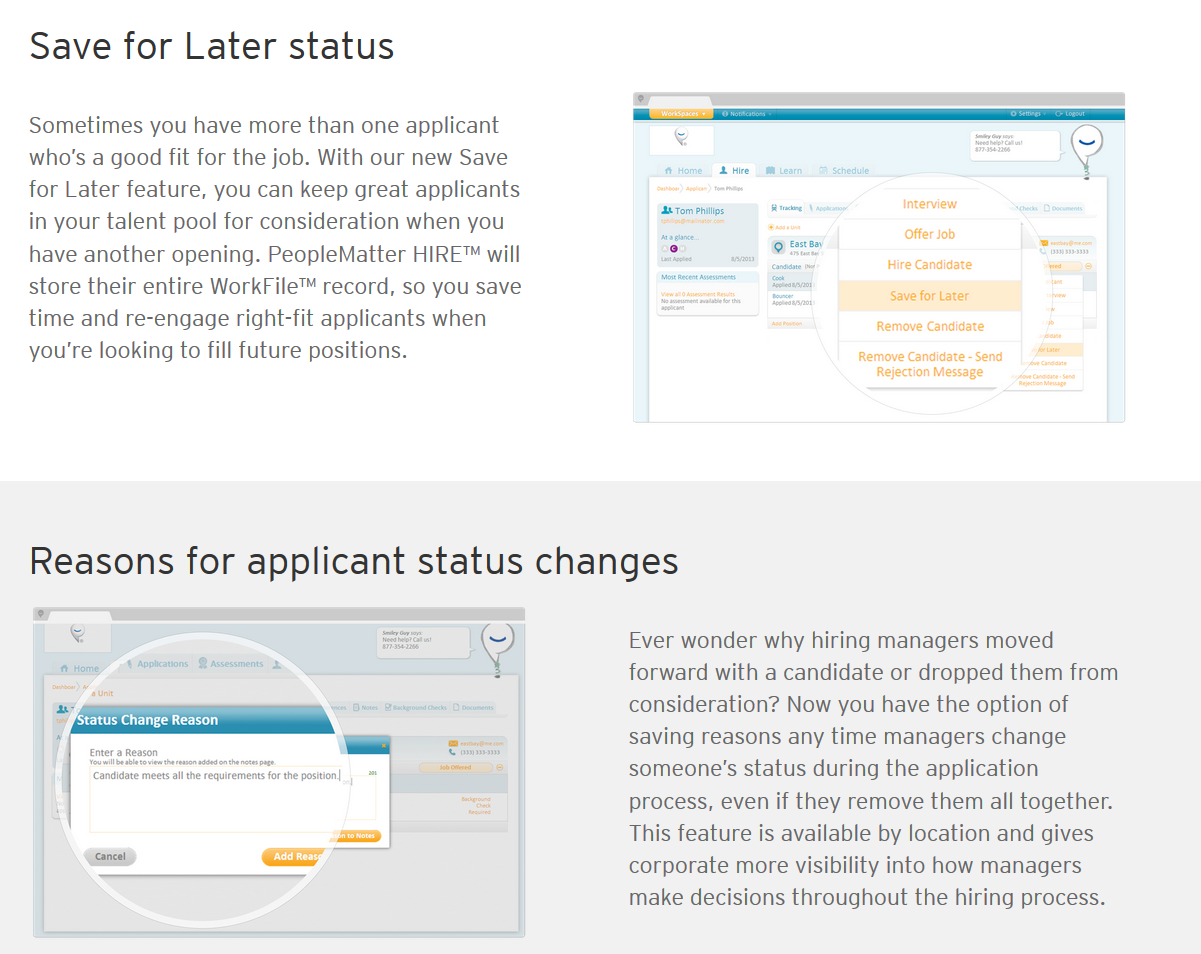Switch to the Schedule tab
The width and height of the screenshot is (1201, 954).
pos(844,171)
